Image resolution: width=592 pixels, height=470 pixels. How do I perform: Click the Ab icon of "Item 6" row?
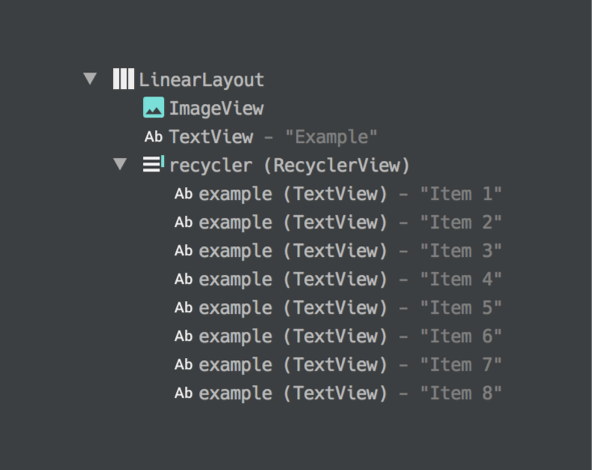(x=183, y=336)
